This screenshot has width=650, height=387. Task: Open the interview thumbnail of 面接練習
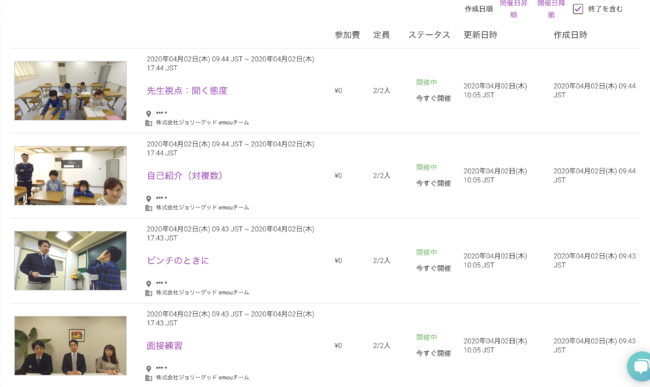point(70,346)
